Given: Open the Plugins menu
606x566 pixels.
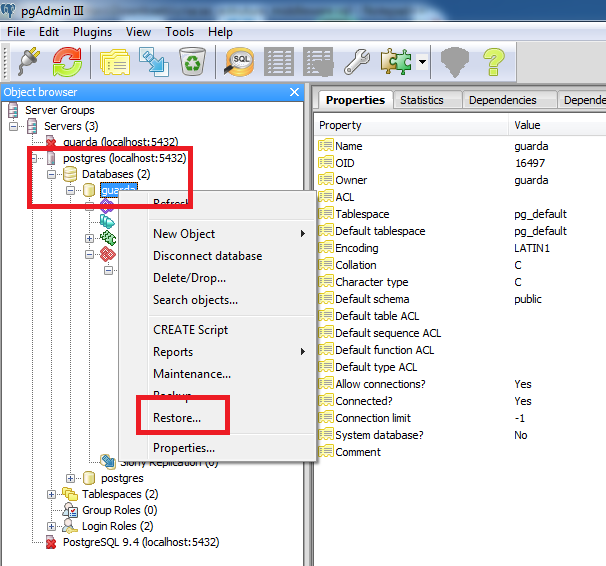Looking at the screenshot, I should click(x=92, y=32).
